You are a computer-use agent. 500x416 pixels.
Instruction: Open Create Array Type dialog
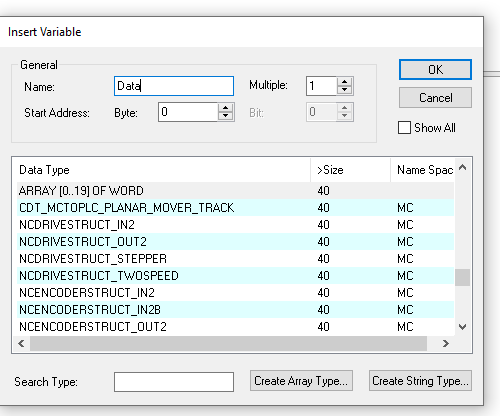(x=301, y=381)
